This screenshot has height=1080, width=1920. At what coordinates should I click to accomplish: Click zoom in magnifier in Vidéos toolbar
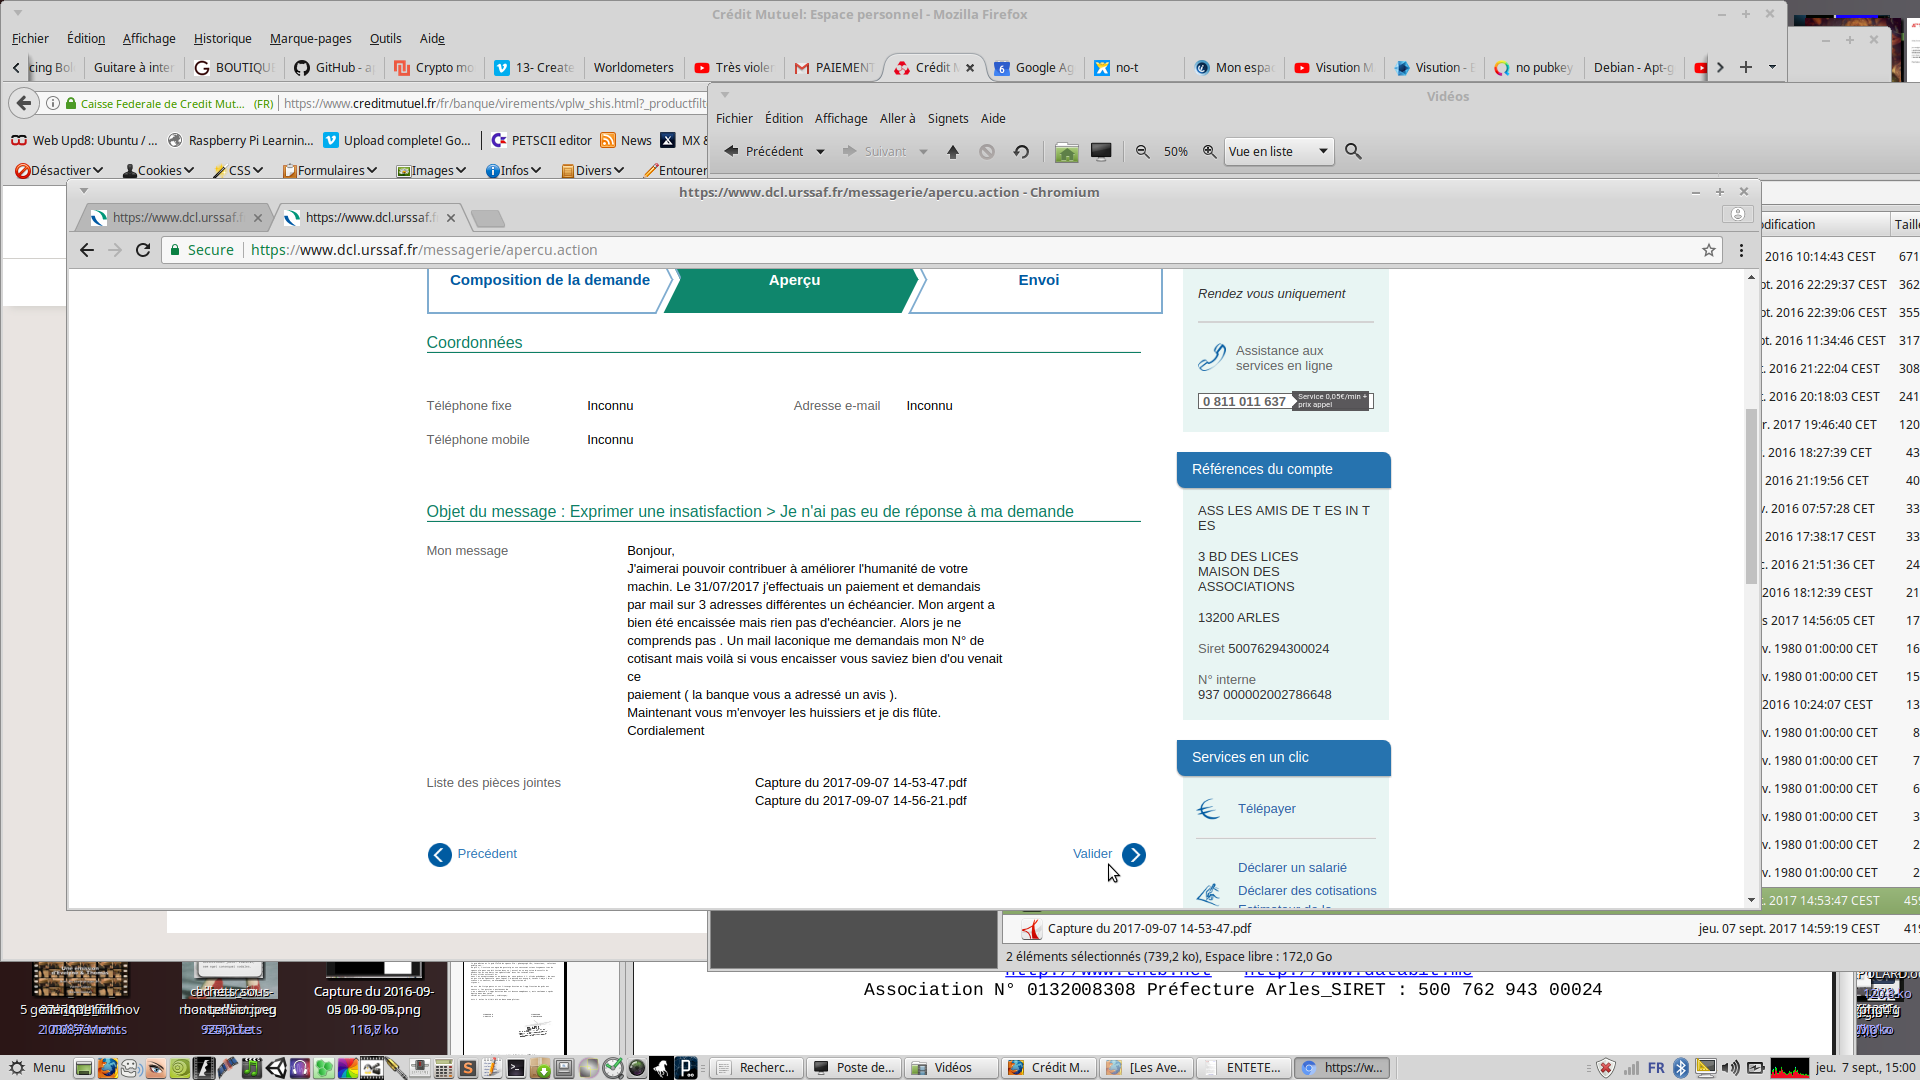tap(1209, 152)
